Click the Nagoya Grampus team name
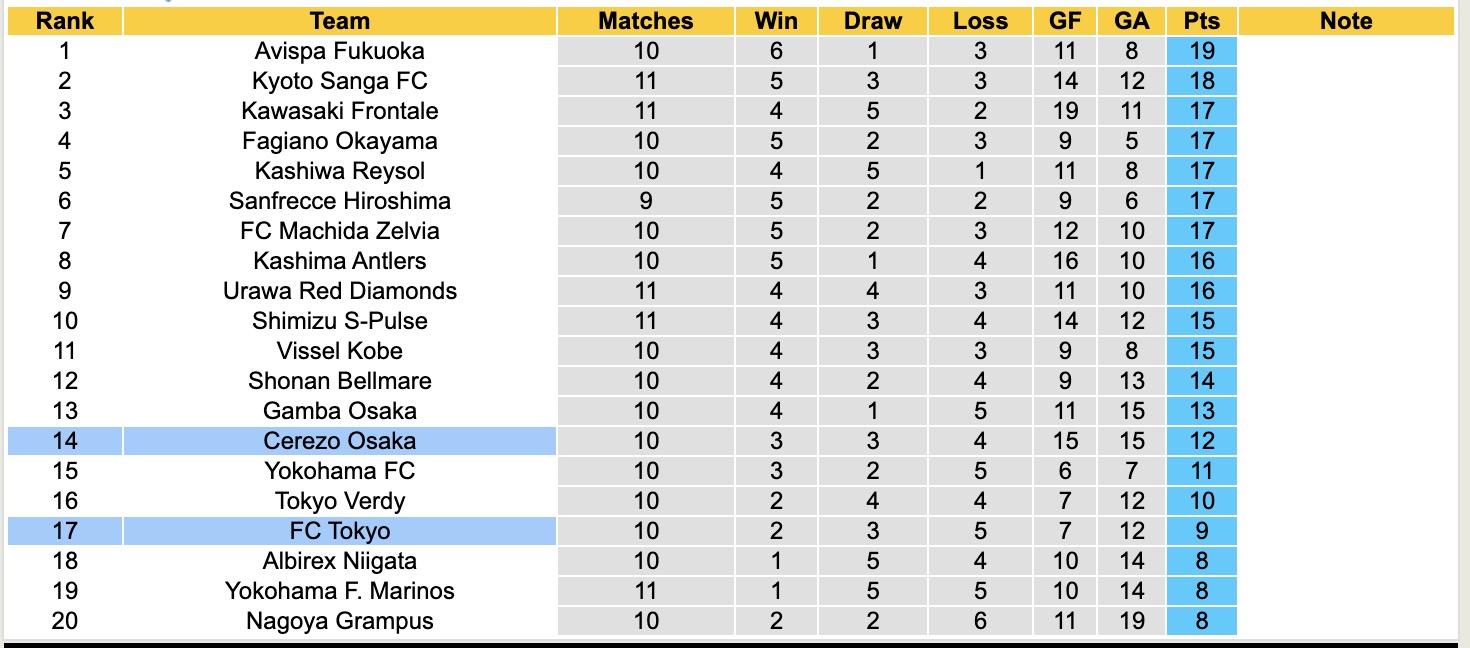Screen dimensions: 1470x648 click(340, 621)
